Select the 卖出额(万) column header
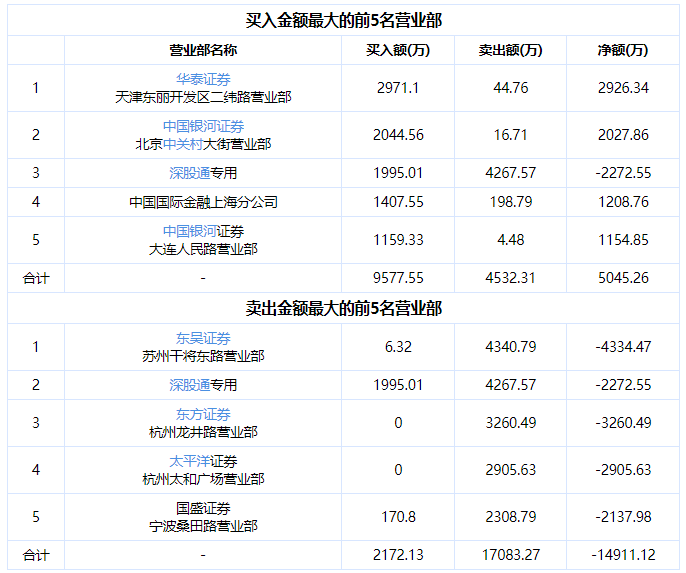The width and height of the screenshot is (686, 573). [510, 50]
